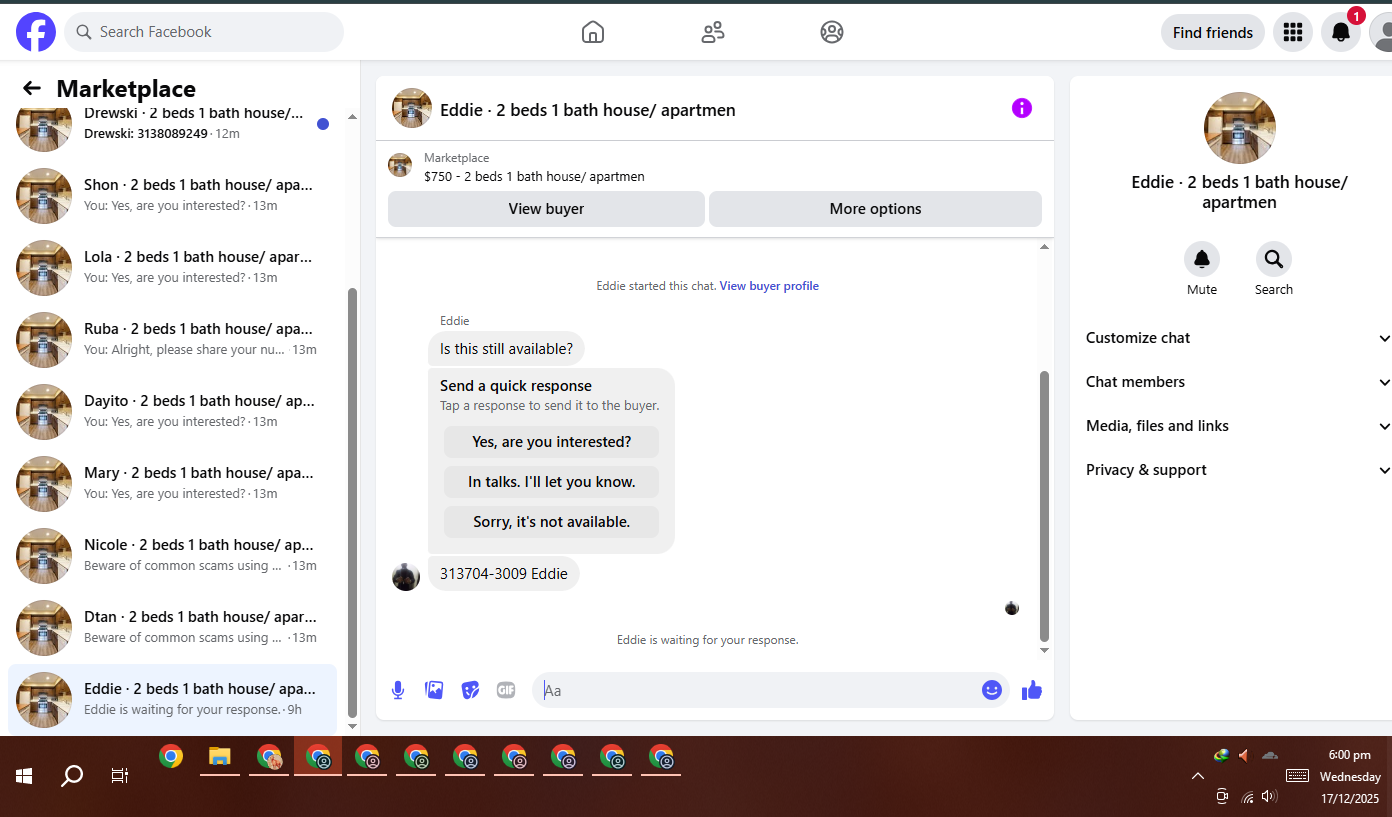1392x817 pixels.
Task: Search in conversation magnifier icon
Action: pos(1274,259)
